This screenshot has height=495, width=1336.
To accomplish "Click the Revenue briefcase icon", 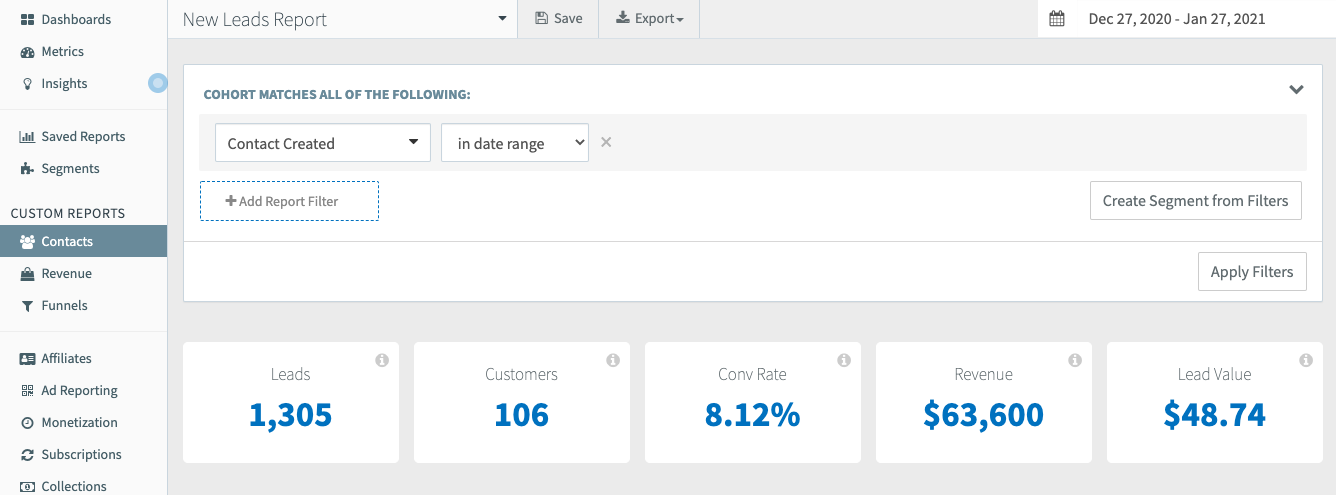I will pos(27,274).
